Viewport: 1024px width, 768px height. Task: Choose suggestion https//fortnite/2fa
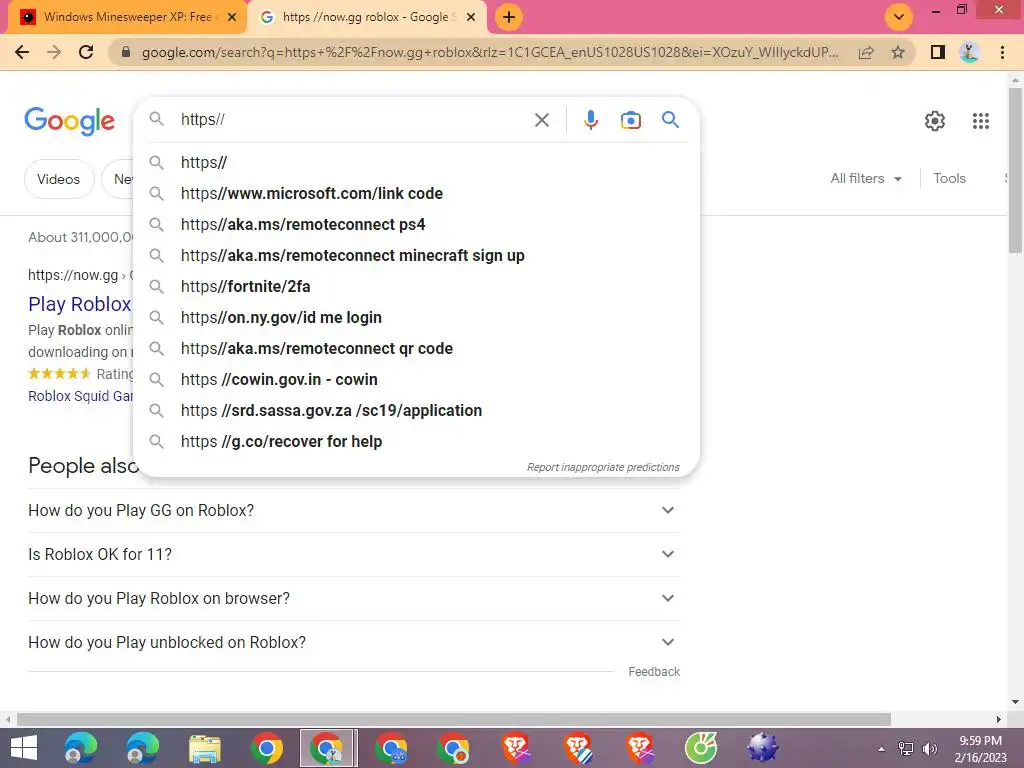(416, 287)
